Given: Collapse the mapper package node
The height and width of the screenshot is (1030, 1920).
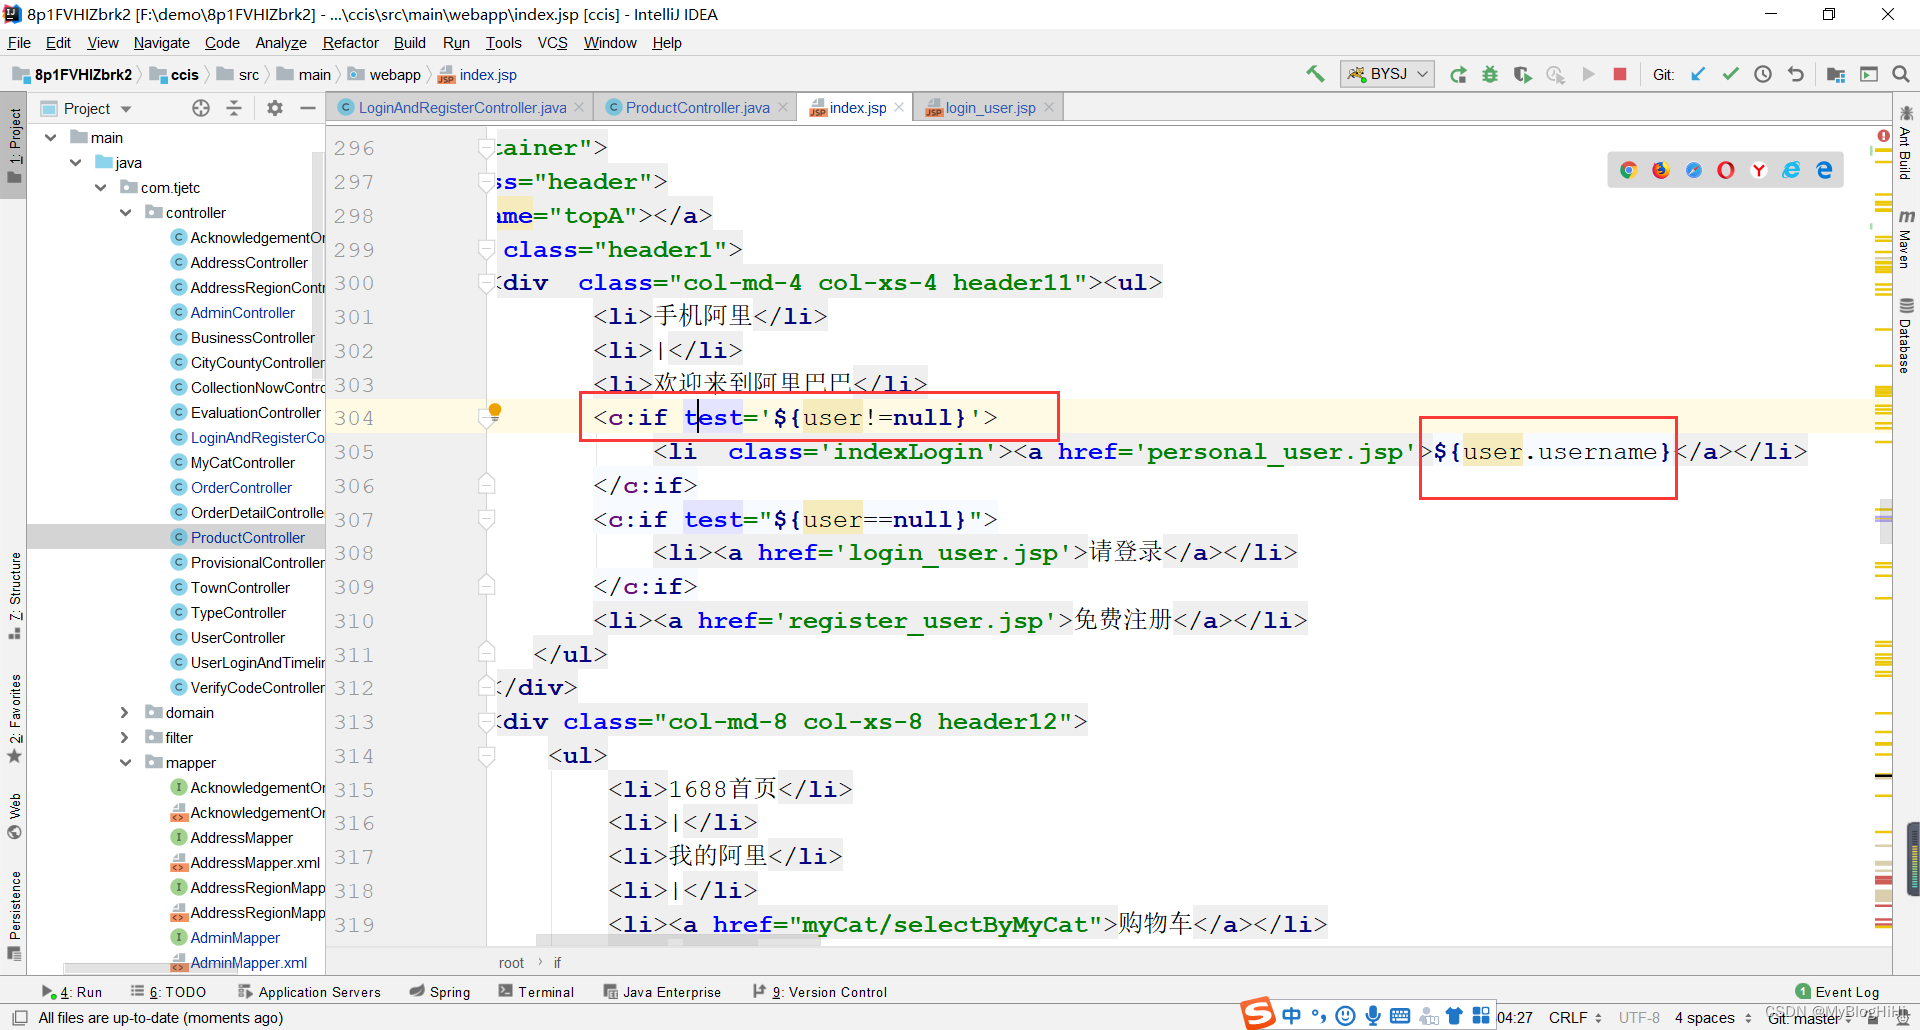Looking at the screenshot, I should coord(126,763).
